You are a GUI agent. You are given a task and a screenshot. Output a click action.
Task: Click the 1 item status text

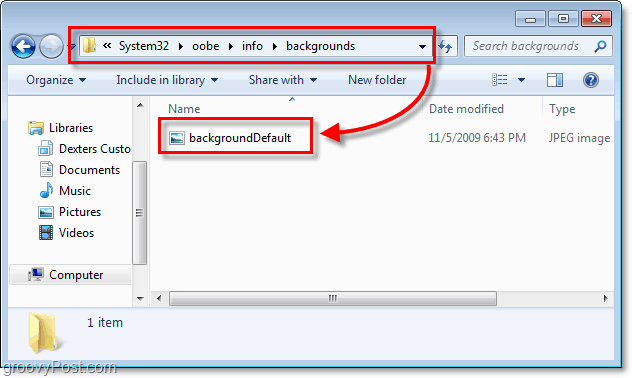click(x=105, y=322)
